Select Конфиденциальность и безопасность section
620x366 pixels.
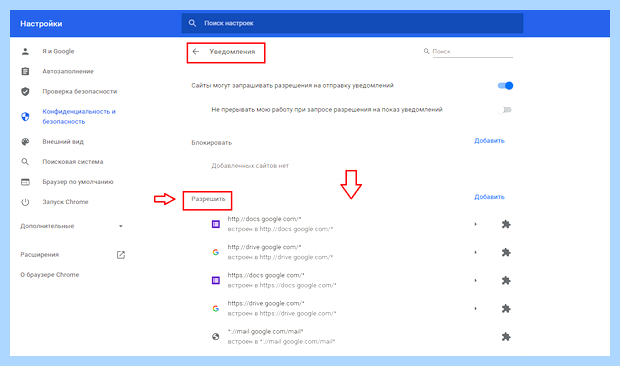coord(79,117)
